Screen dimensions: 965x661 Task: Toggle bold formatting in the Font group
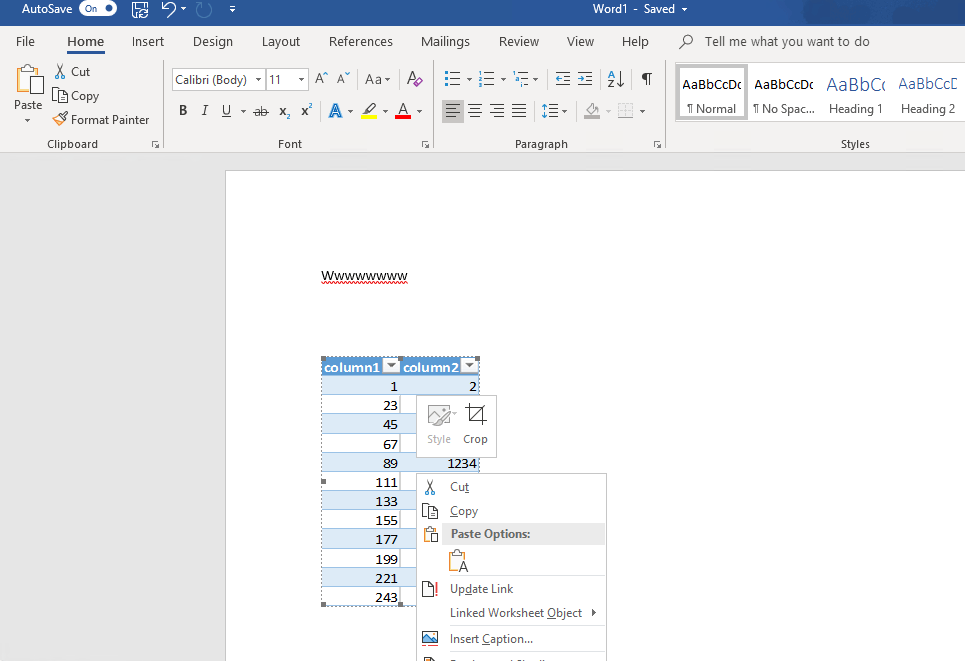point(183,110)
